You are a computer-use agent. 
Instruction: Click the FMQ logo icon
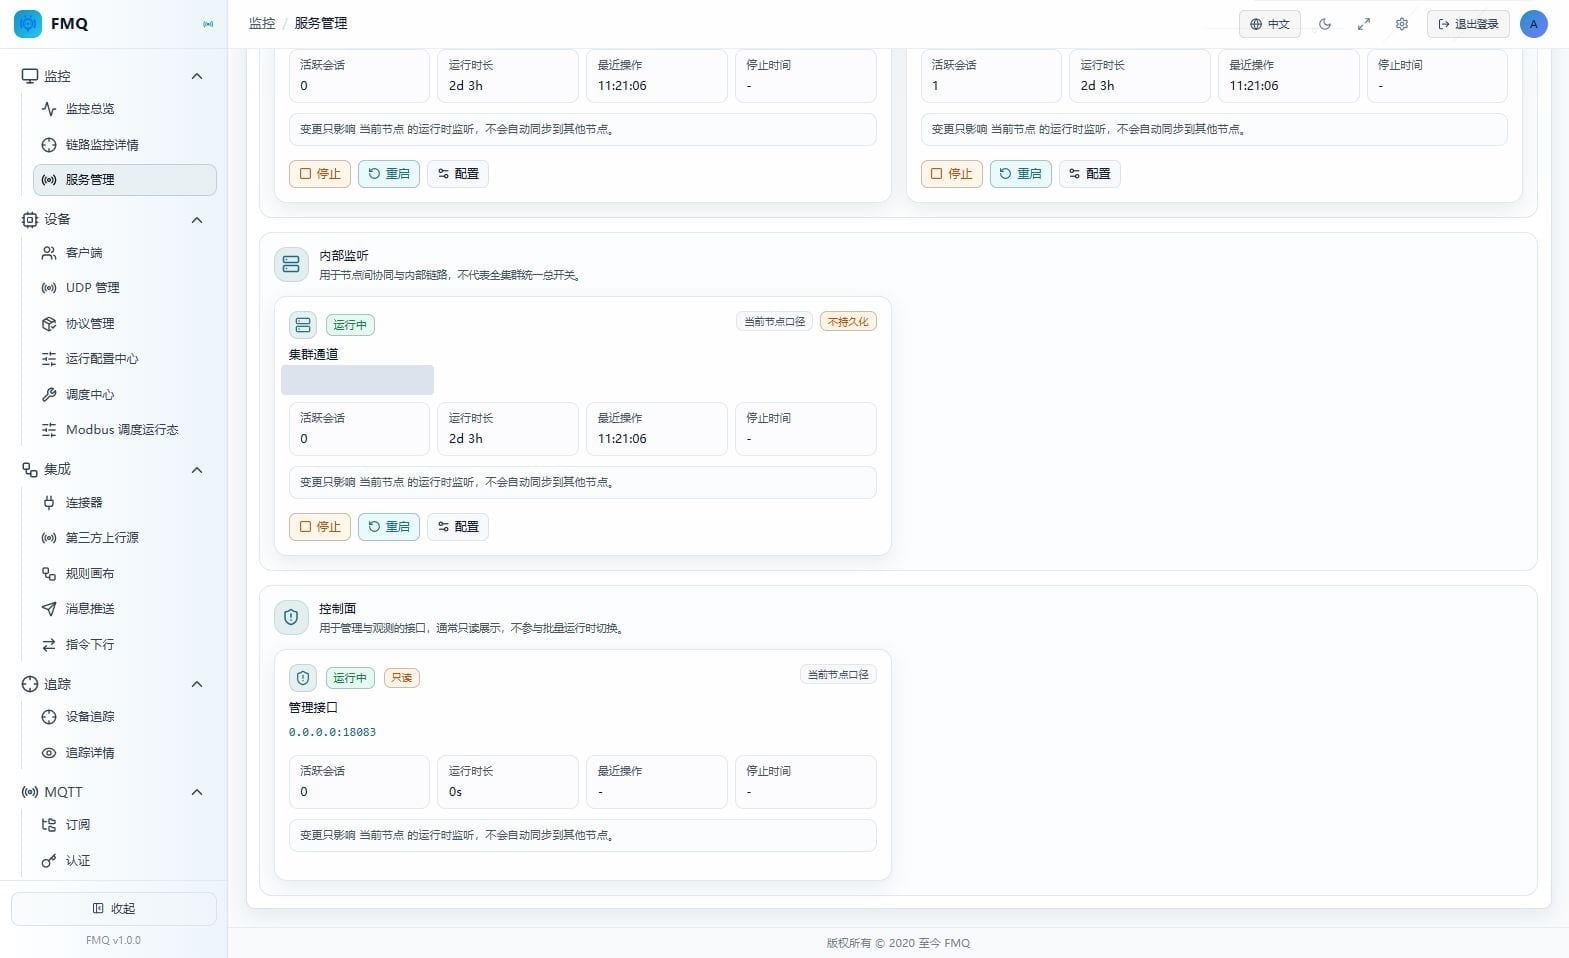28,23
